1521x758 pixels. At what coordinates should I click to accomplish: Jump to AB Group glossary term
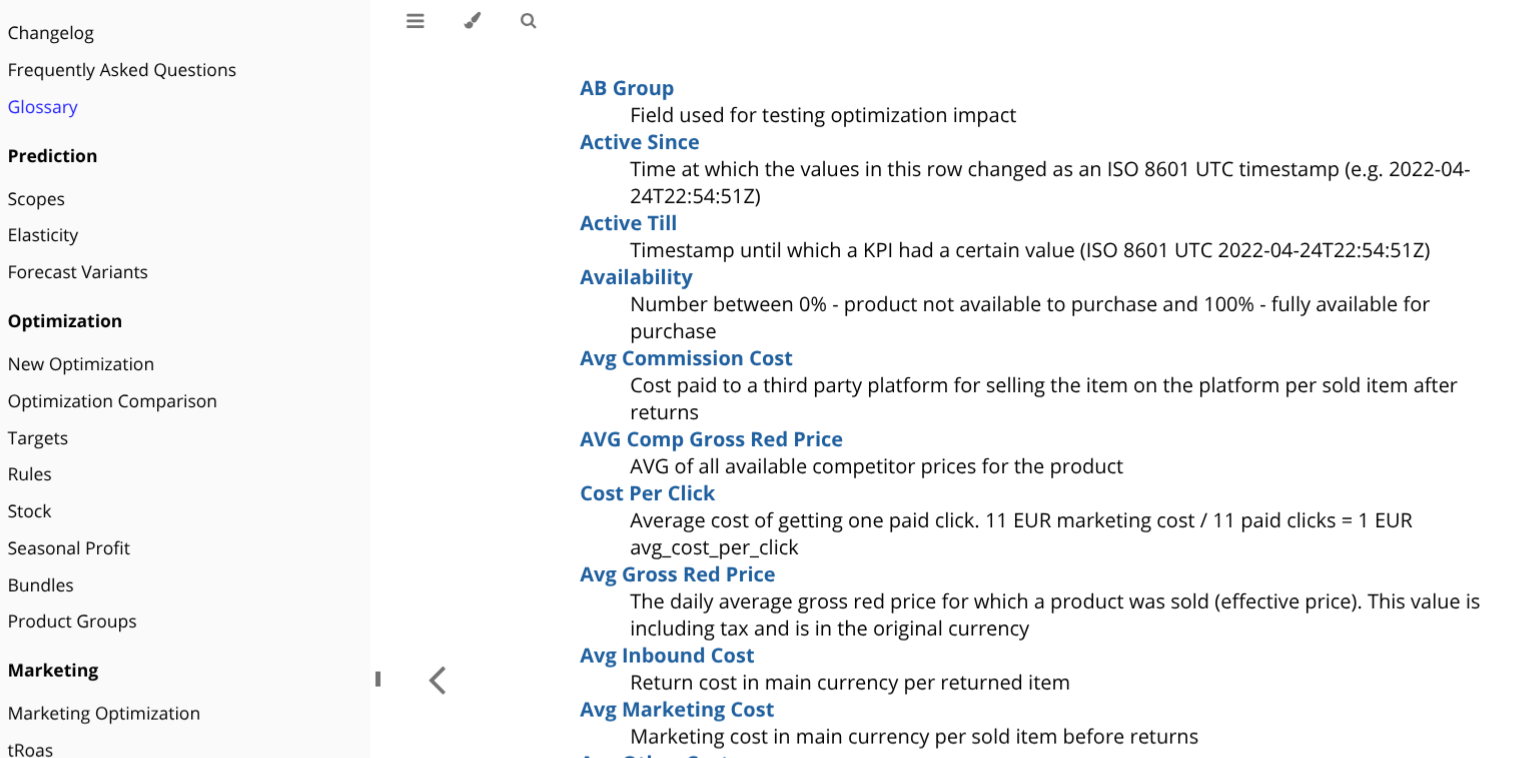click(627, 88)
